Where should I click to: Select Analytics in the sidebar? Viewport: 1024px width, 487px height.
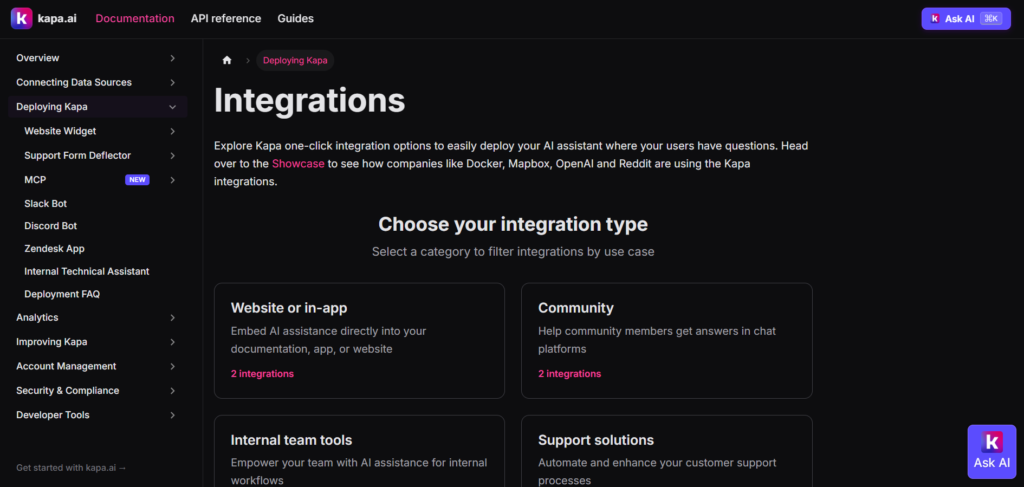pos(37,317)
